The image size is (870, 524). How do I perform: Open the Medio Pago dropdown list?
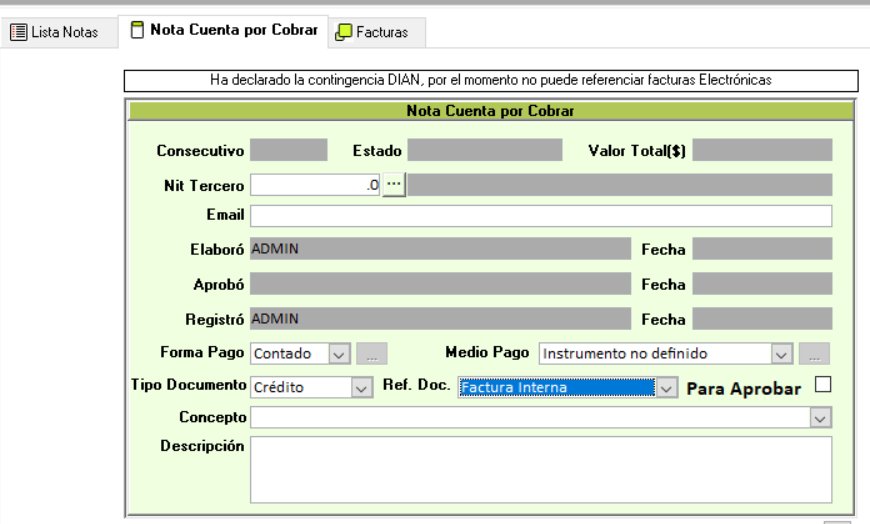click(782, 353)
